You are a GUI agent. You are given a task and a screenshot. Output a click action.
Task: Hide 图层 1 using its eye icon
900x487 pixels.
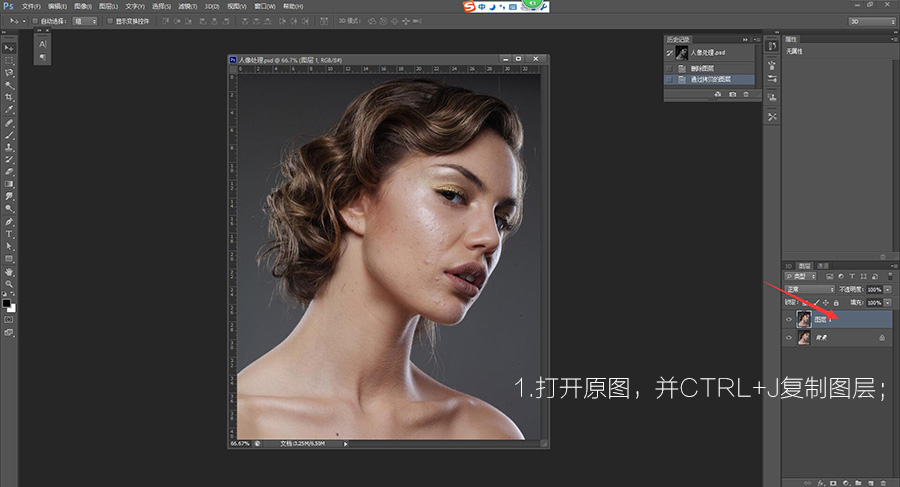coord(789,319)
